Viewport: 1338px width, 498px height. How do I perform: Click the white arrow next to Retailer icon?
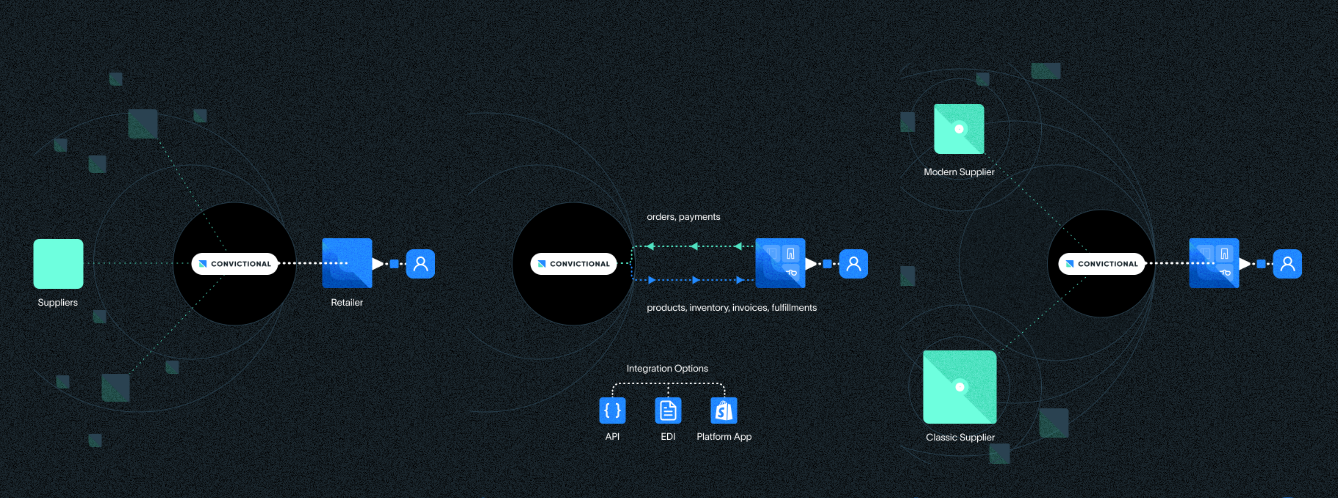click(378, 264)
